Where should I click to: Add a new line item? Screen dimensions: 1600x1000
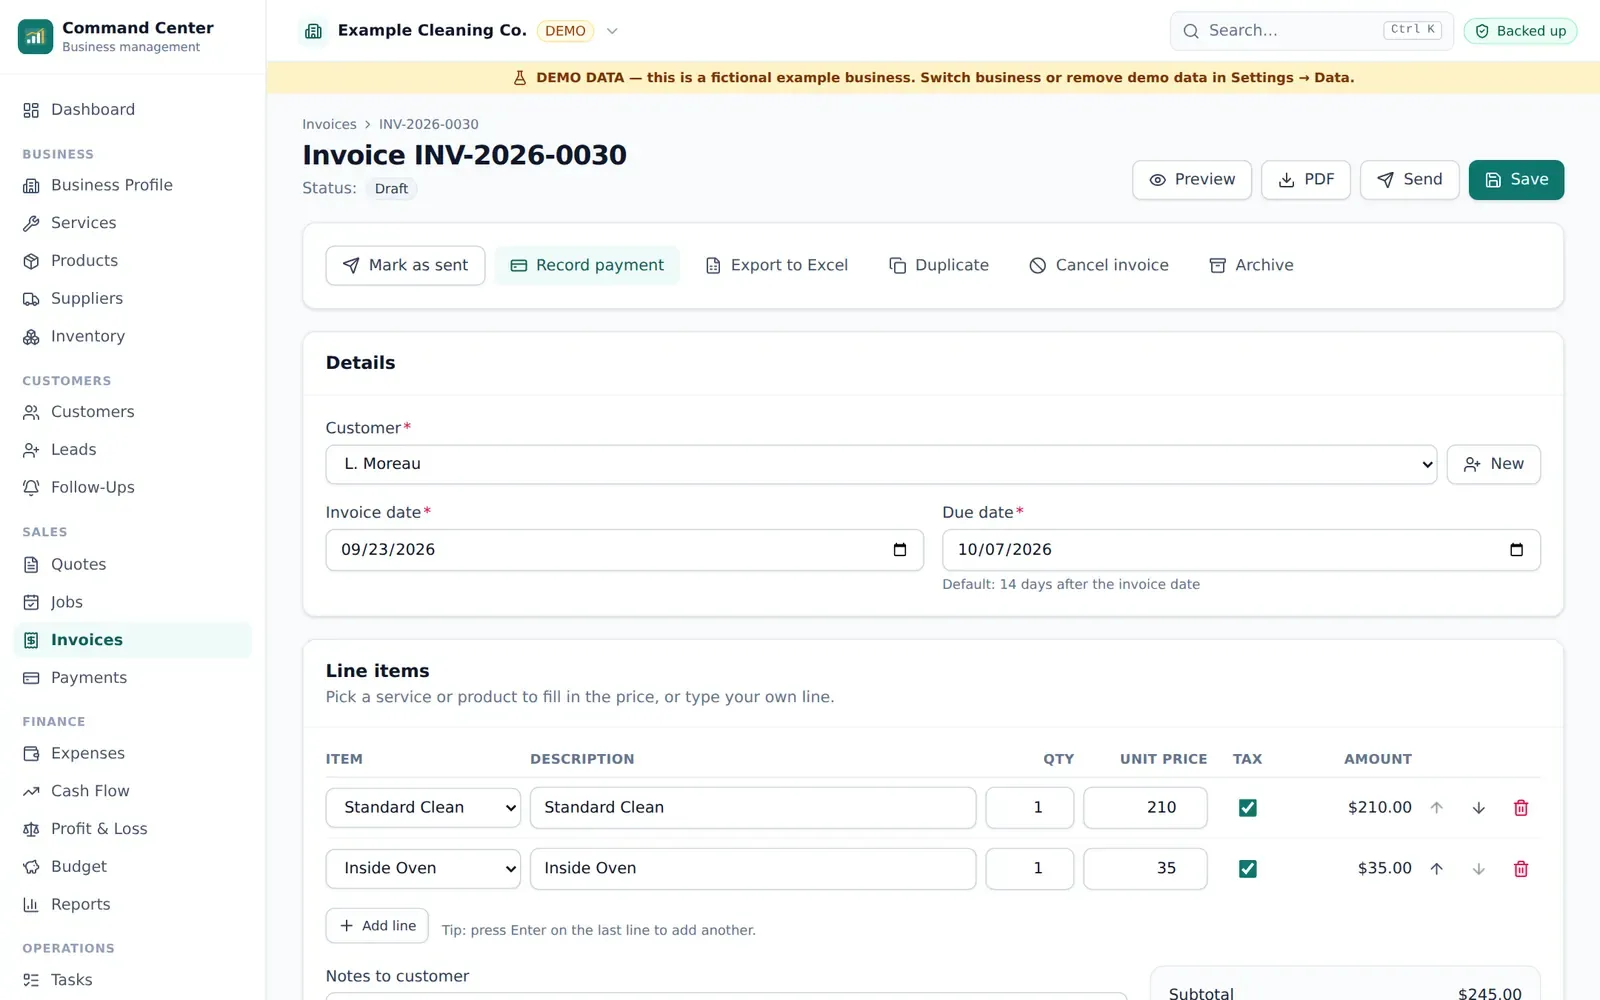point(377,926)
